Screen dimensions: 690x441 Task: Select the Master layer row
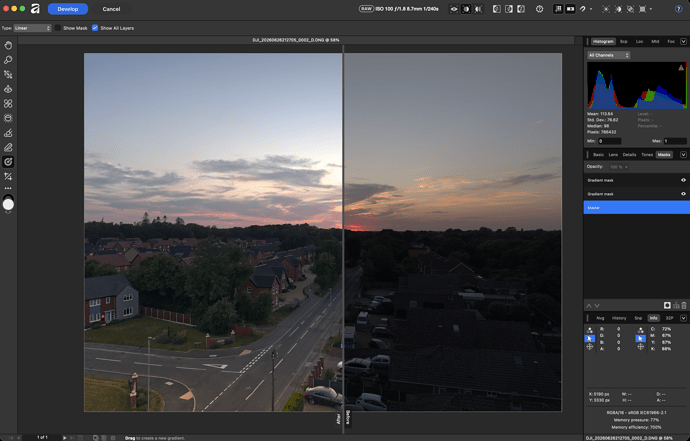pyautogui.click(x=636, y=207)
